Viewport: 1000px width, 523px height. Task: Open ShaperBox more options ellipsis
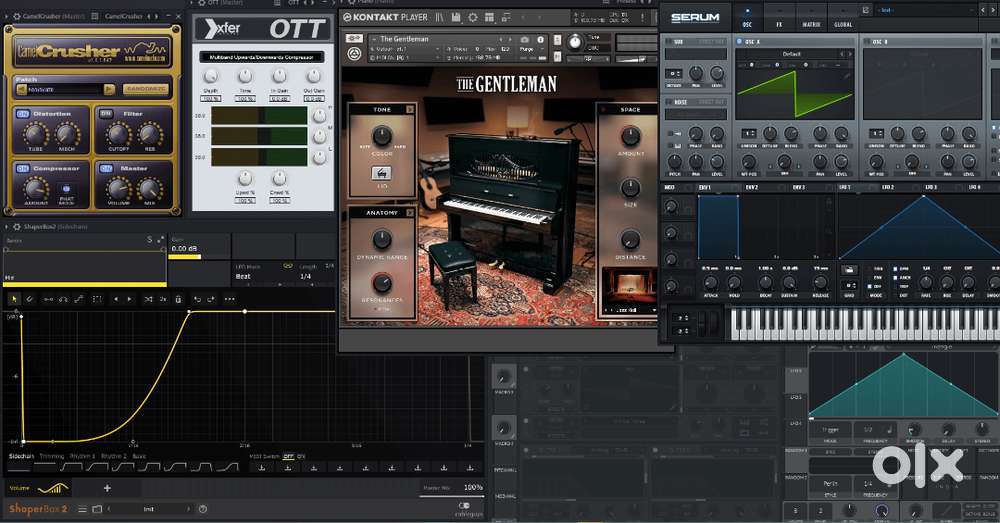(229, 299)
